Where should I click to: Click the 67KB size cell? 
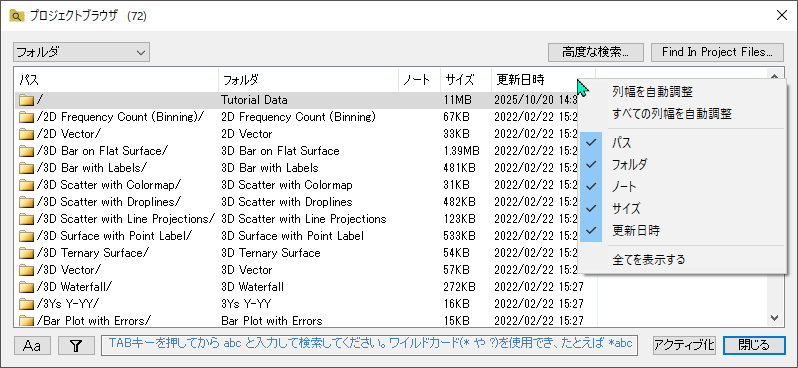coord(456,117)
